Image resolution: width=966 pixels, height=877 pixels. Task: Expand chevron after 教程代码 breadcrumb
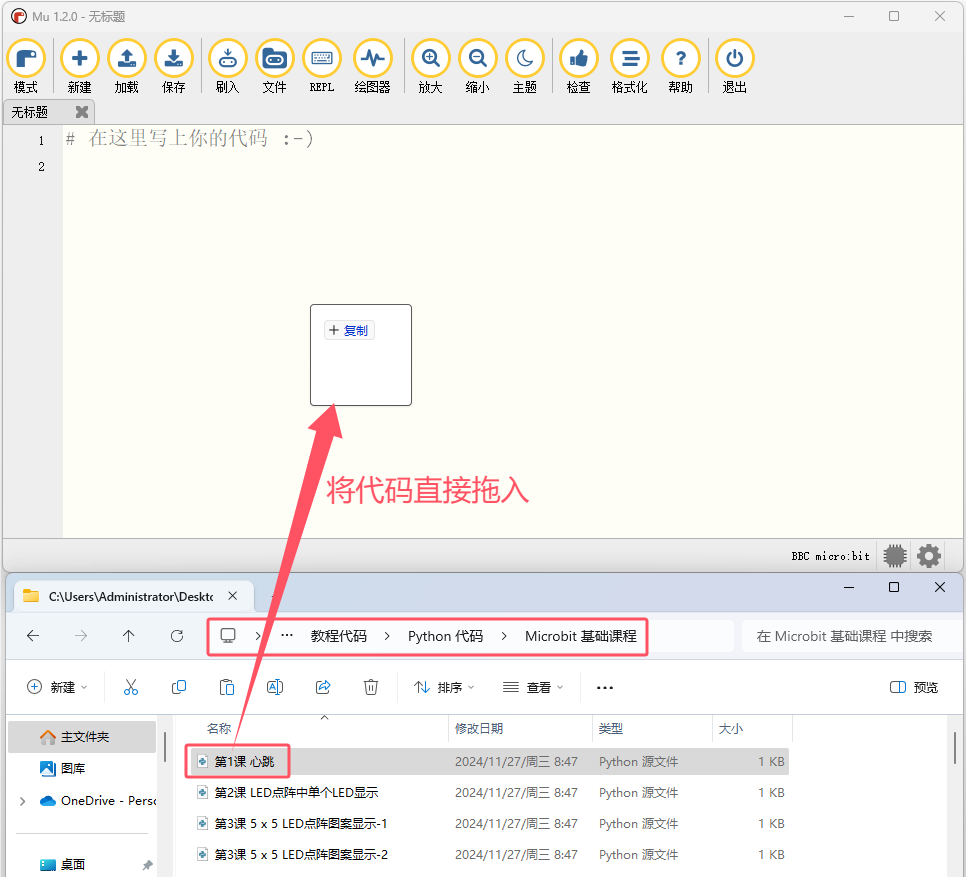click(x=387, y=636)
